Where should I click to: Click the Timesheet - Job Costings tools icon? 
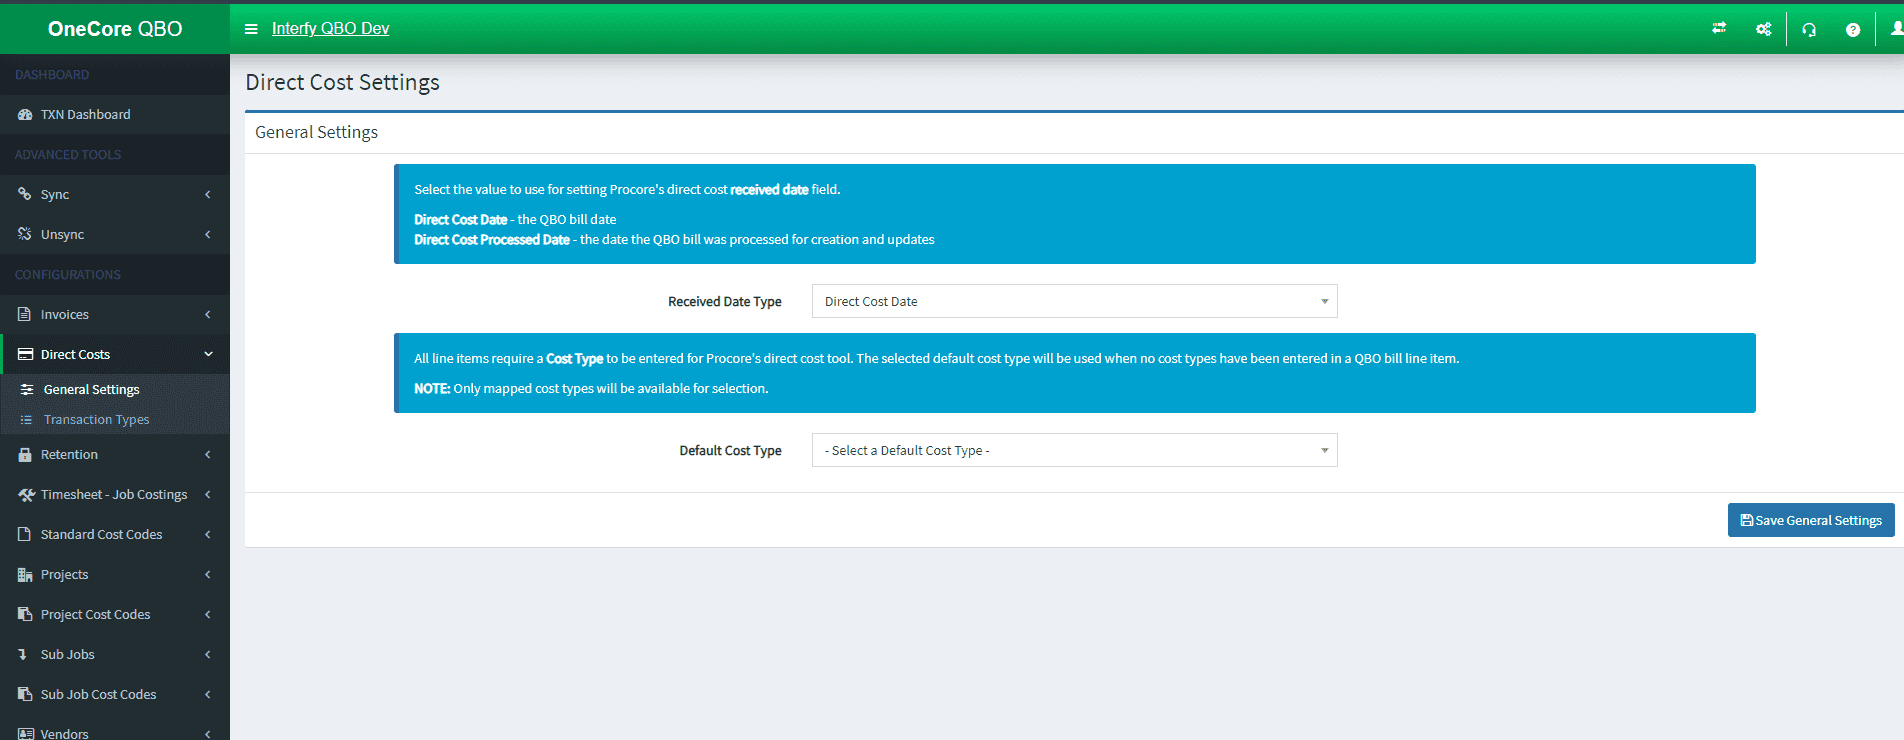[26, 495]
